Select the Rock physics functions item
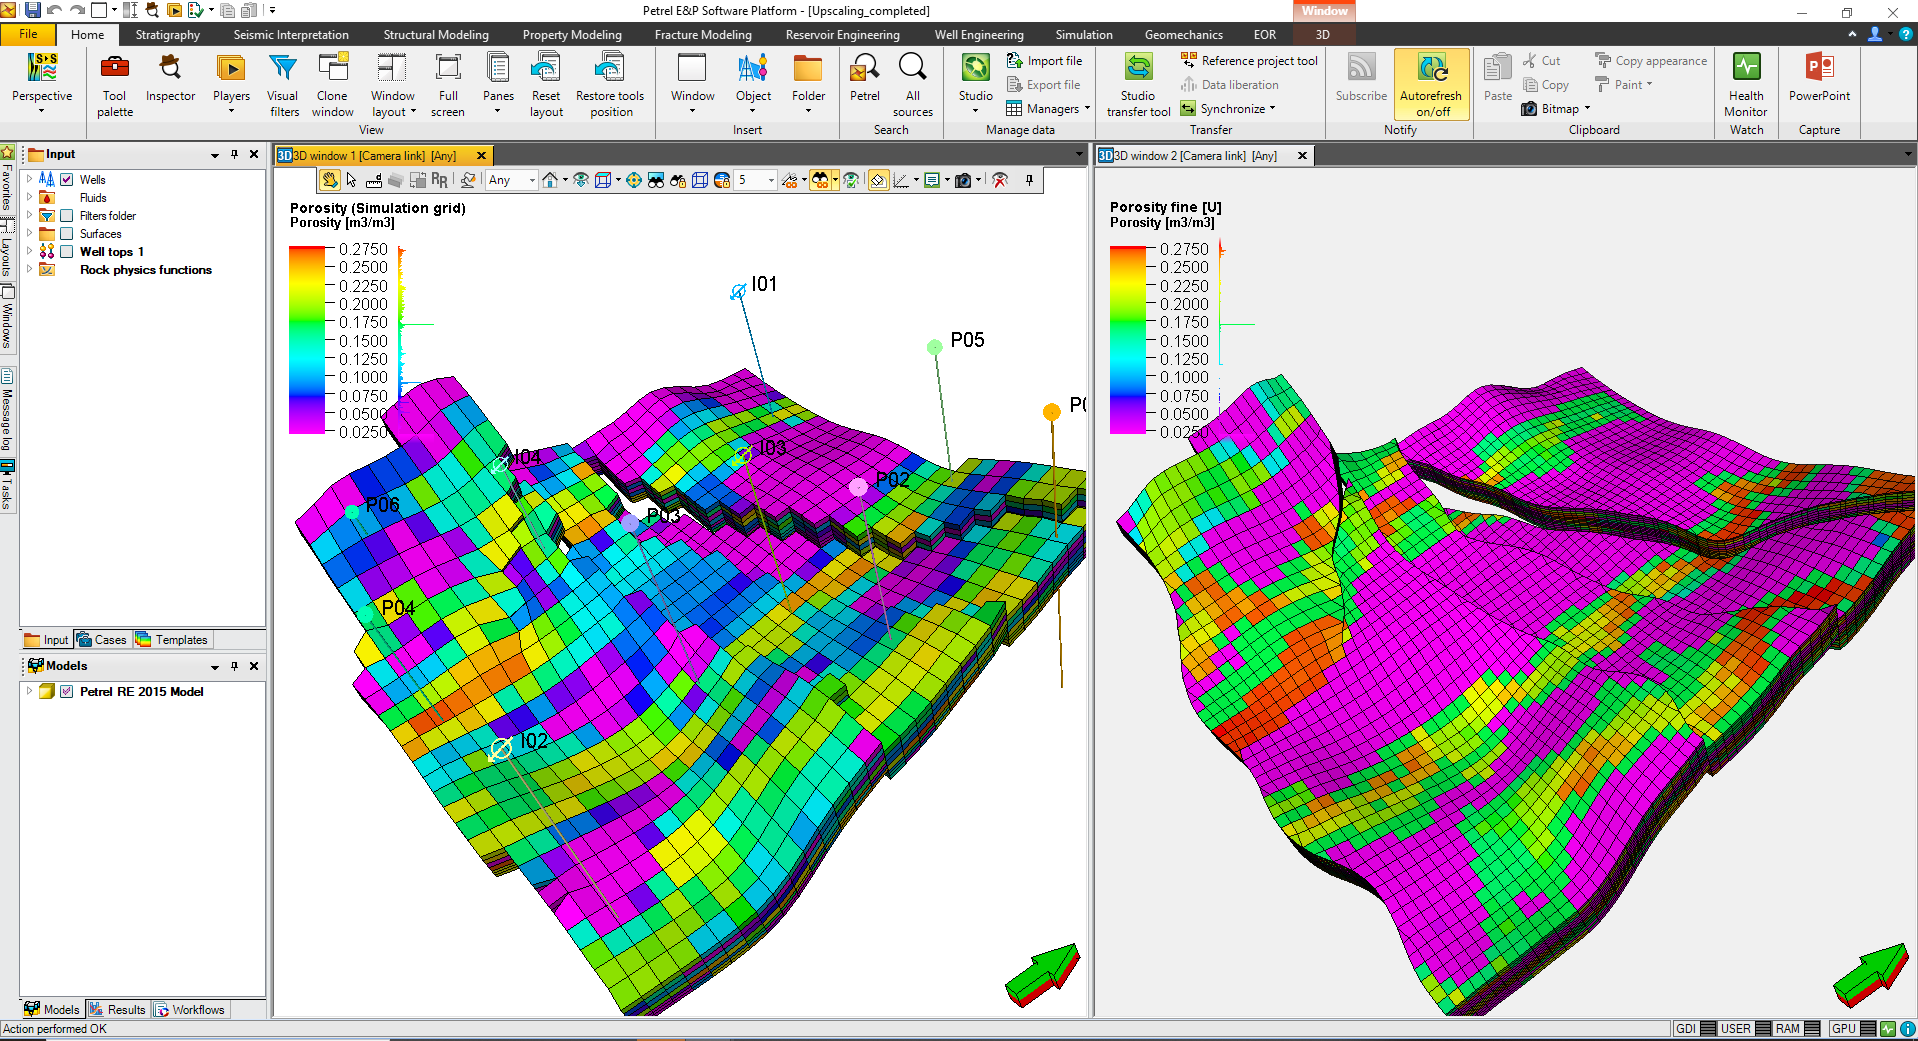The height and width of the screenshot is (1041, 1918). click(x=146, y=270)
